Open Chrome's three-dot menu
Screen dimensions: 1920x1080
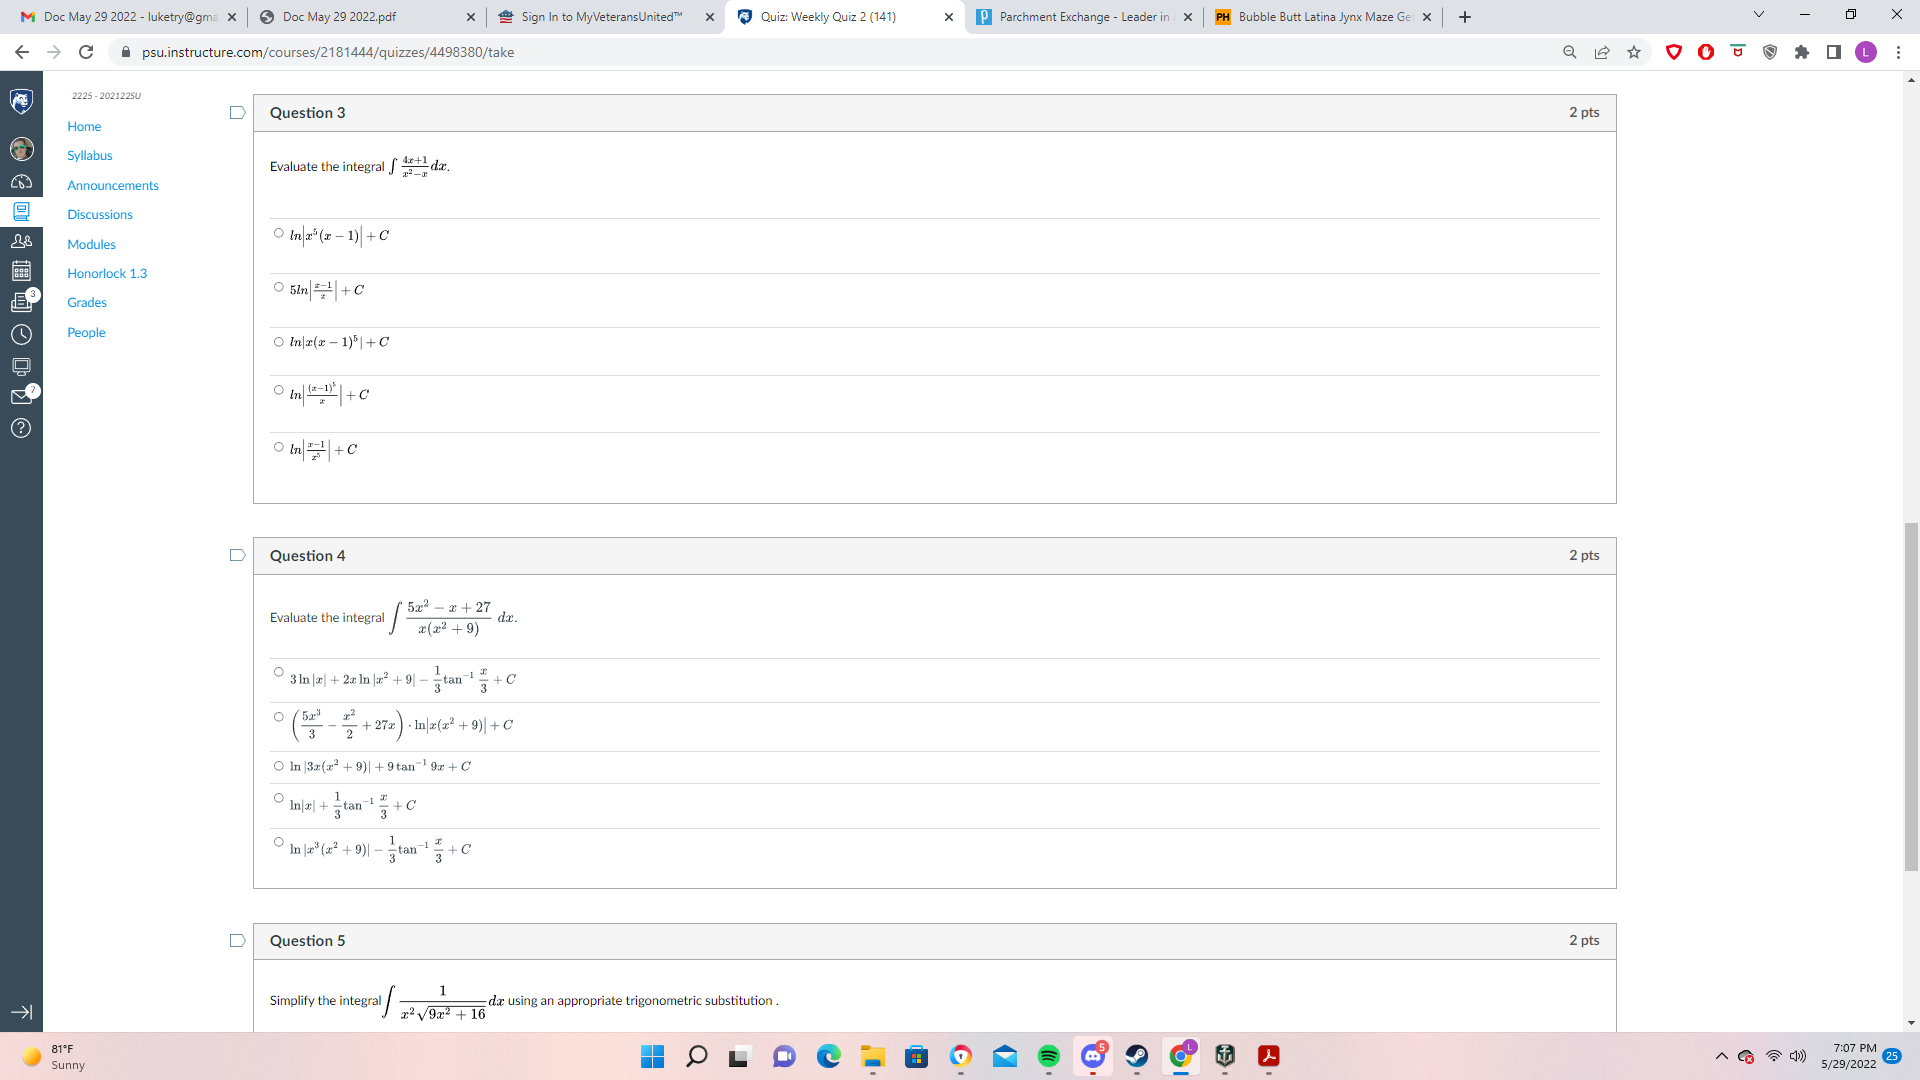pyautogui.click(x=1899, y=52)
